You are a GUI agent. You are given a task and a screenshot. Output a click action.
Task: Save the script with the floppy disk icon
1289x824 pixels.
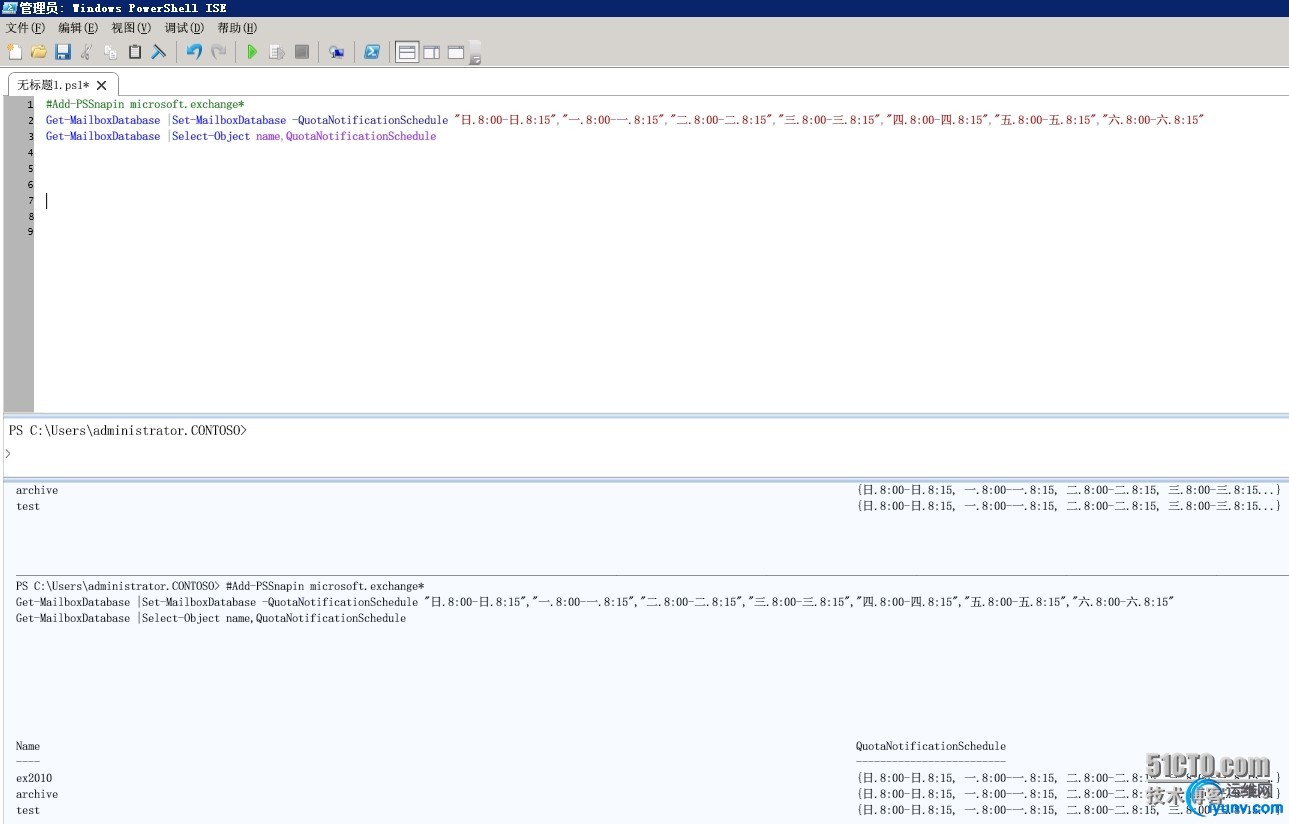pyautogui.click(x=63, y=52)
